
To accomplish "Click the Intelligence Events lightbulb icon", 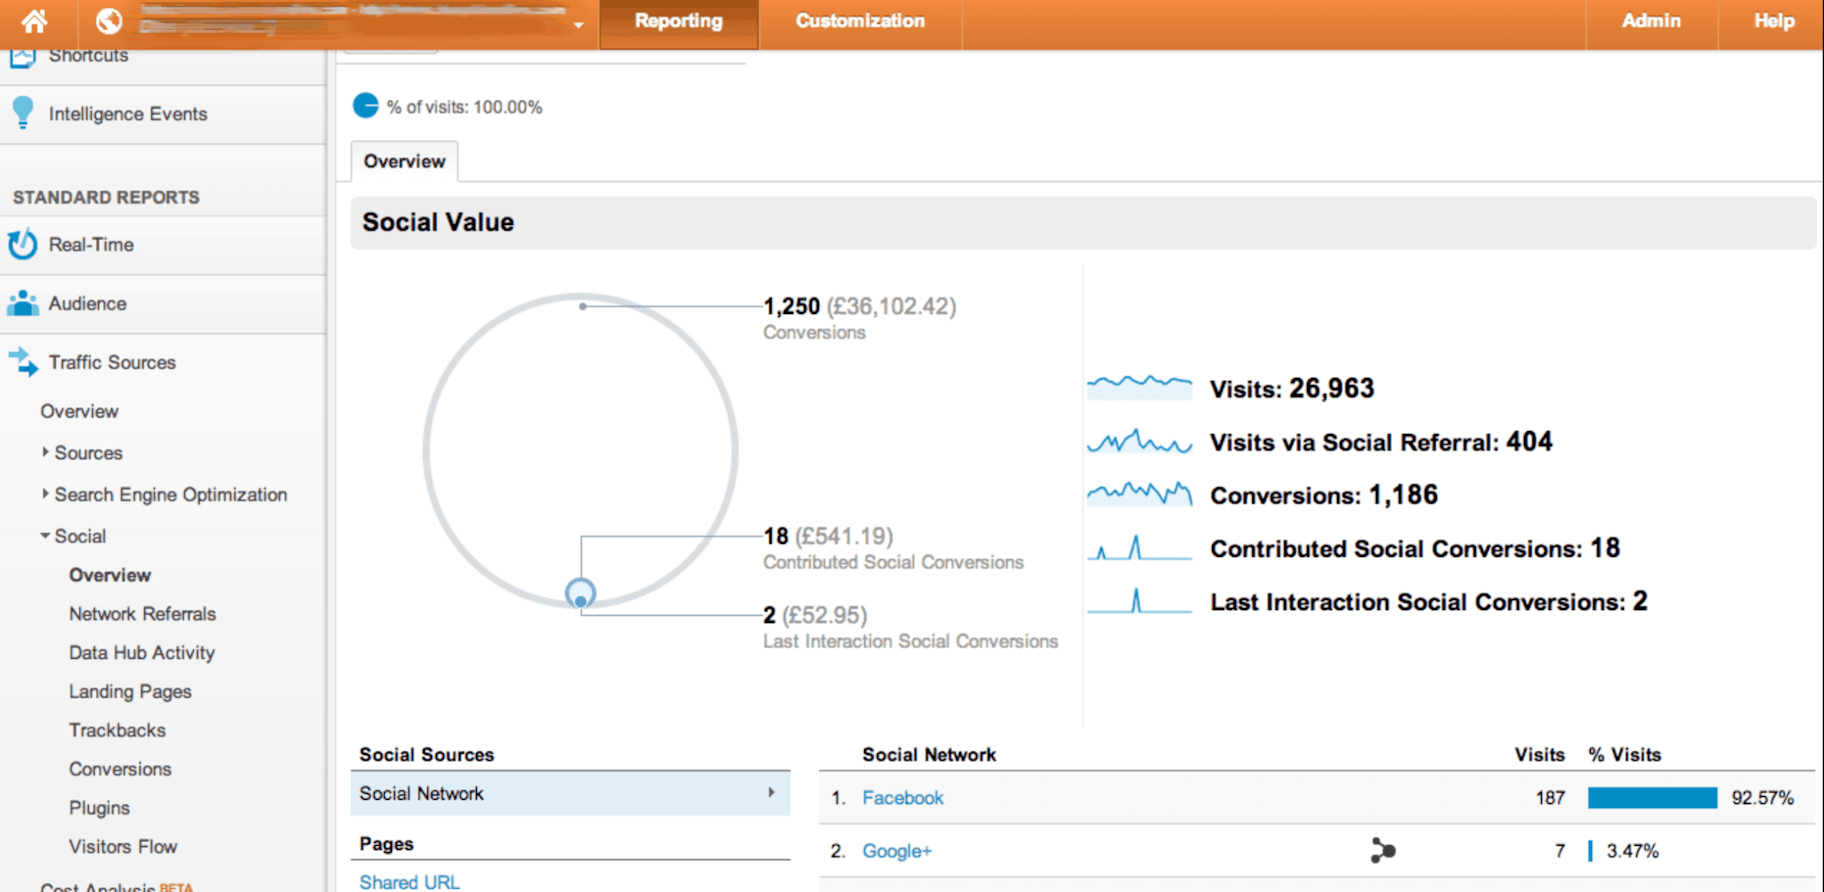I will coord(22,113).
